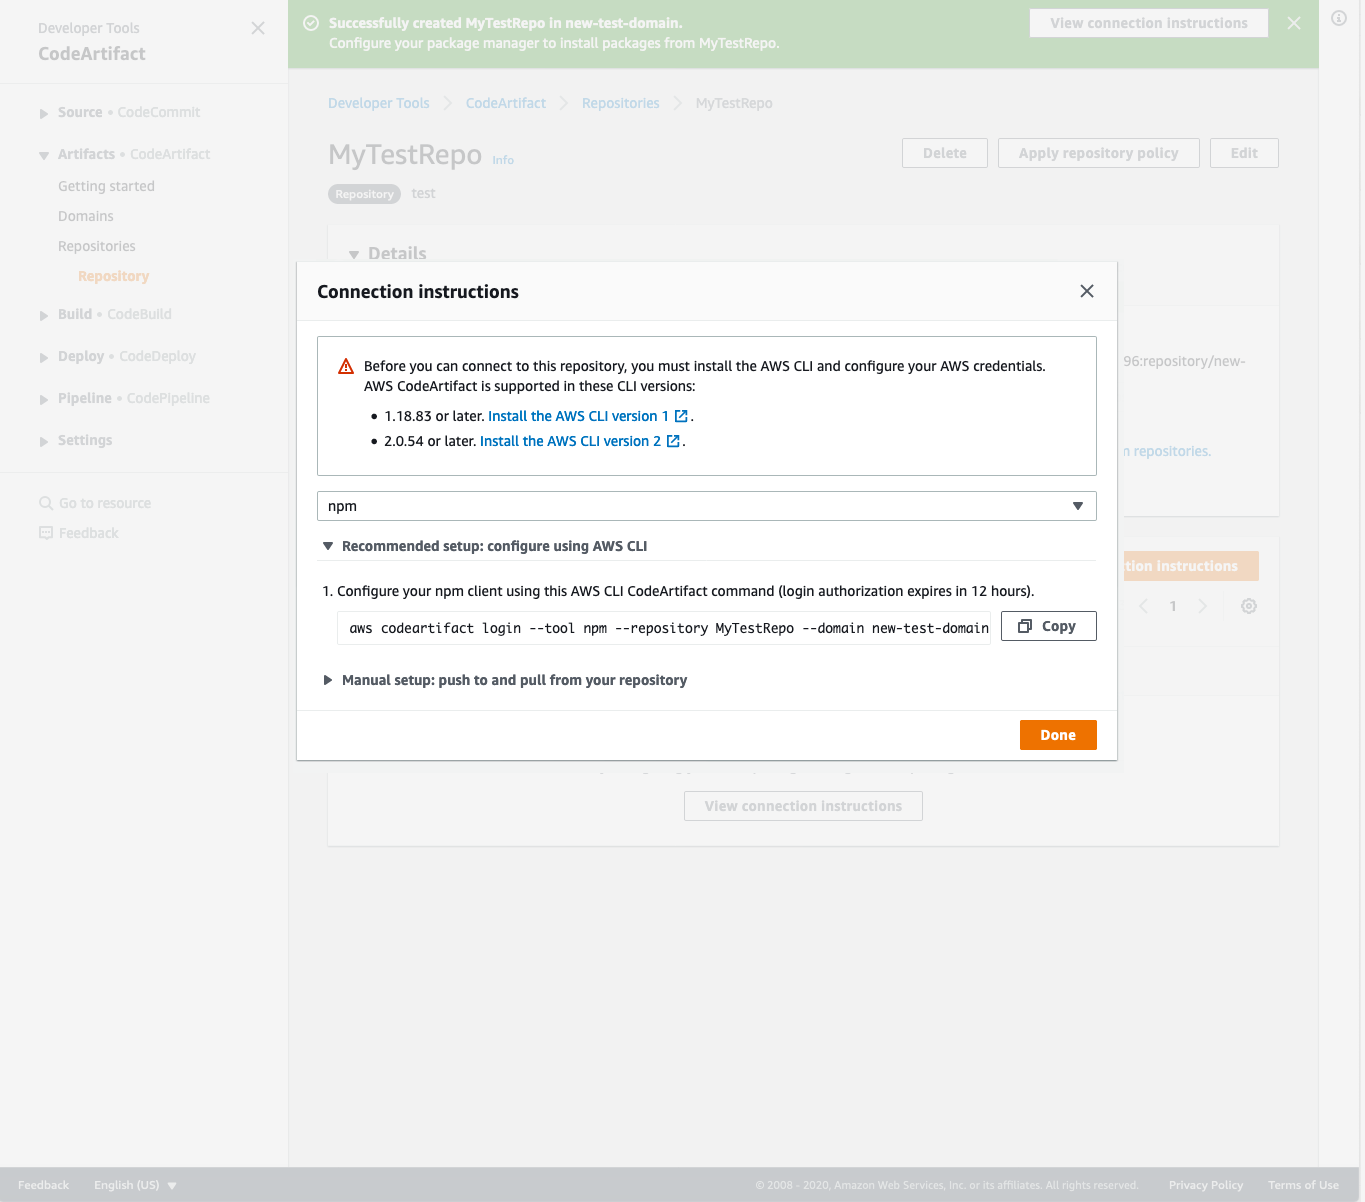The image size is (1365, 1202).
Task: Dismiss the green success banner
Action: (x=1294, y=23)
